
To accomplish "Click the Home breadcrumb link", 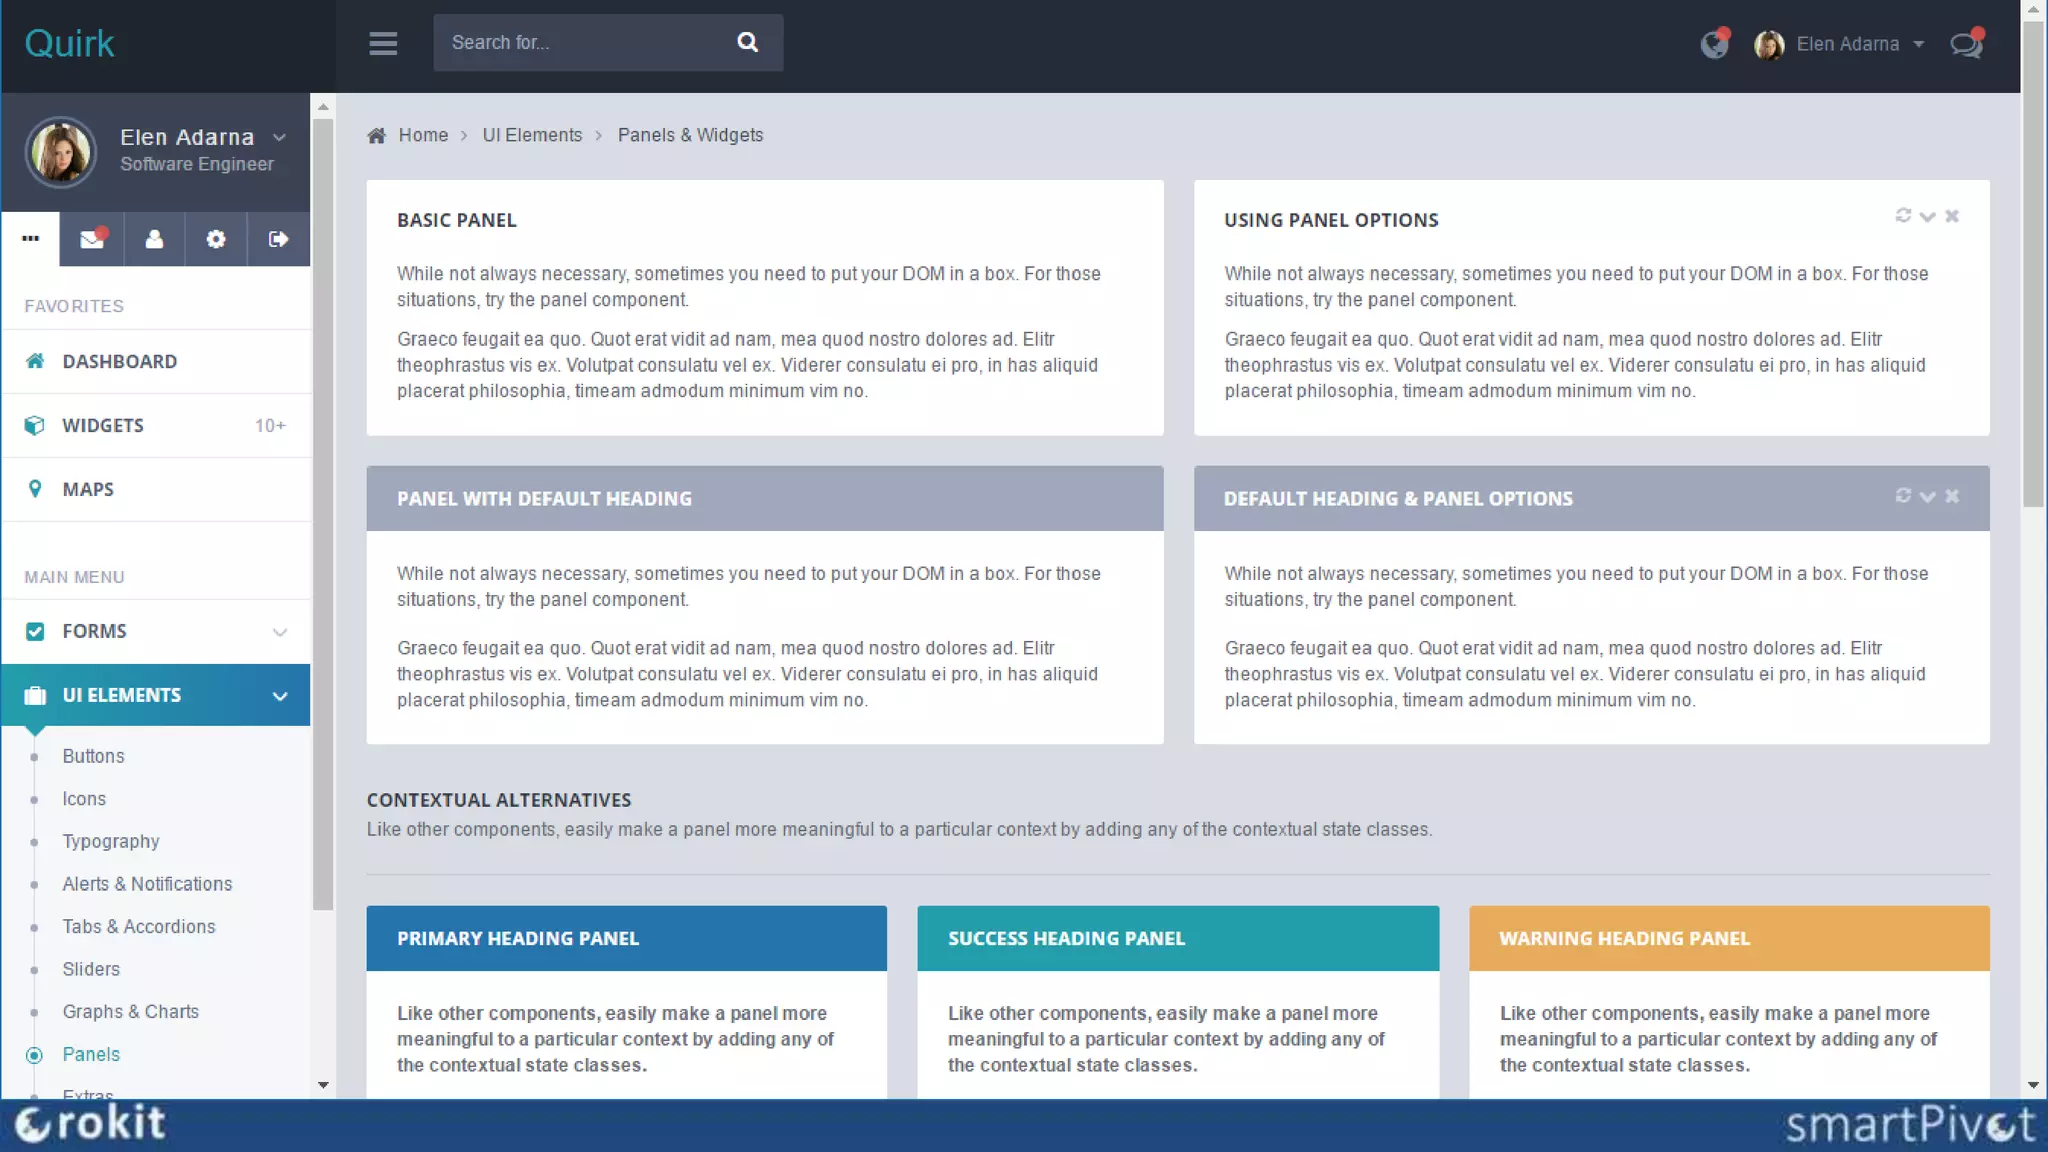I will coord(423,135).
